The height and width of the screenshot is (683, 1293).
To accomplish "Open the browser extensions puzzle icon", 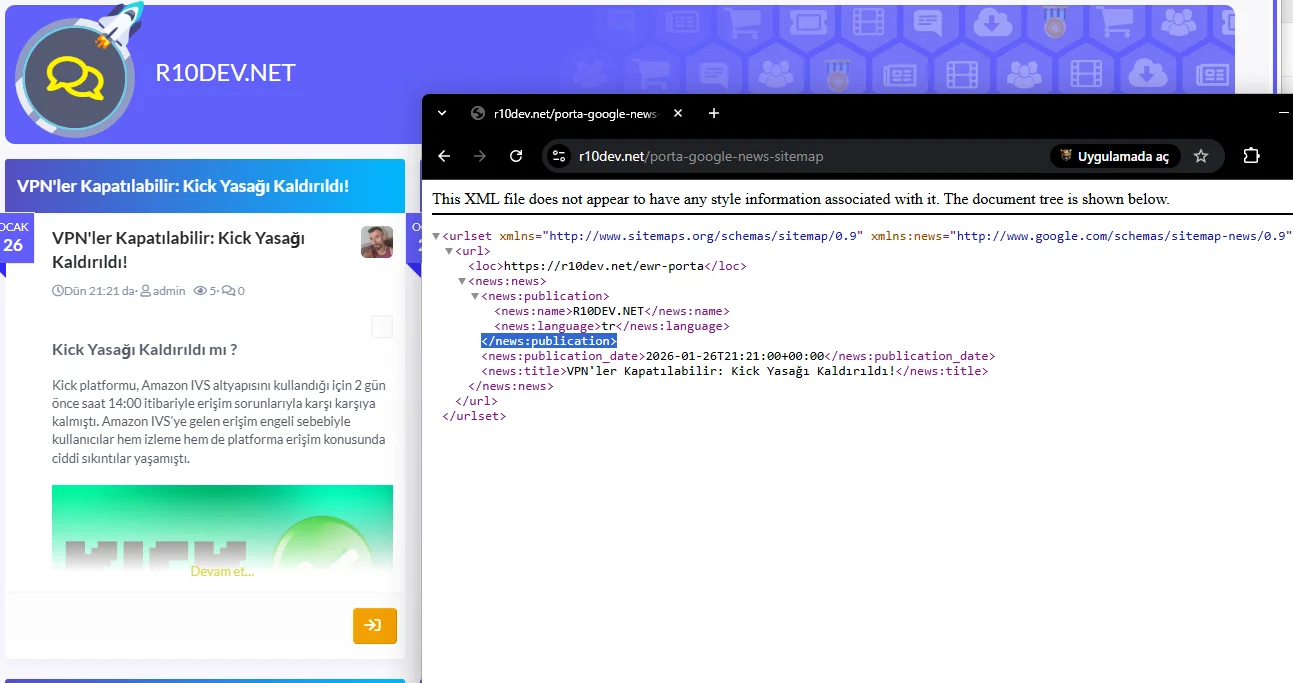I will 1251,156.
